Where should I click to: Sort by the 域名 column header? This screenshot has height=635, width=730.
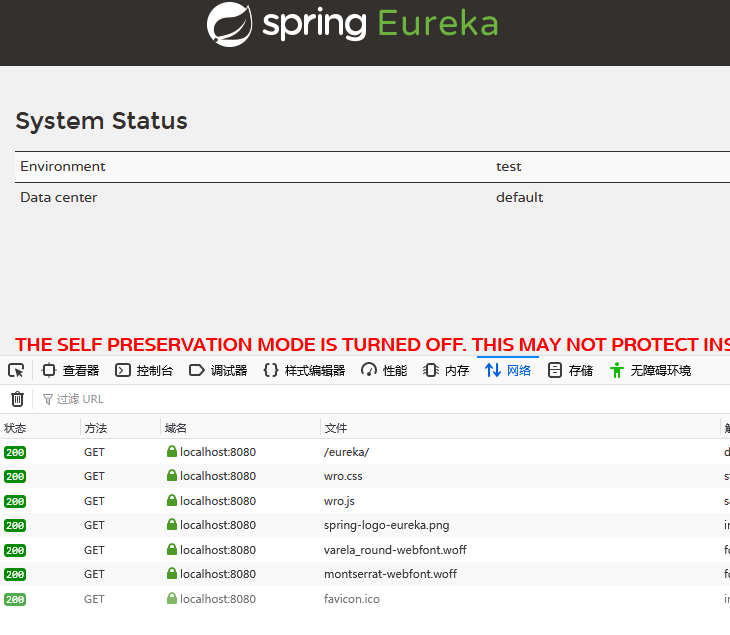coord(241,428)
